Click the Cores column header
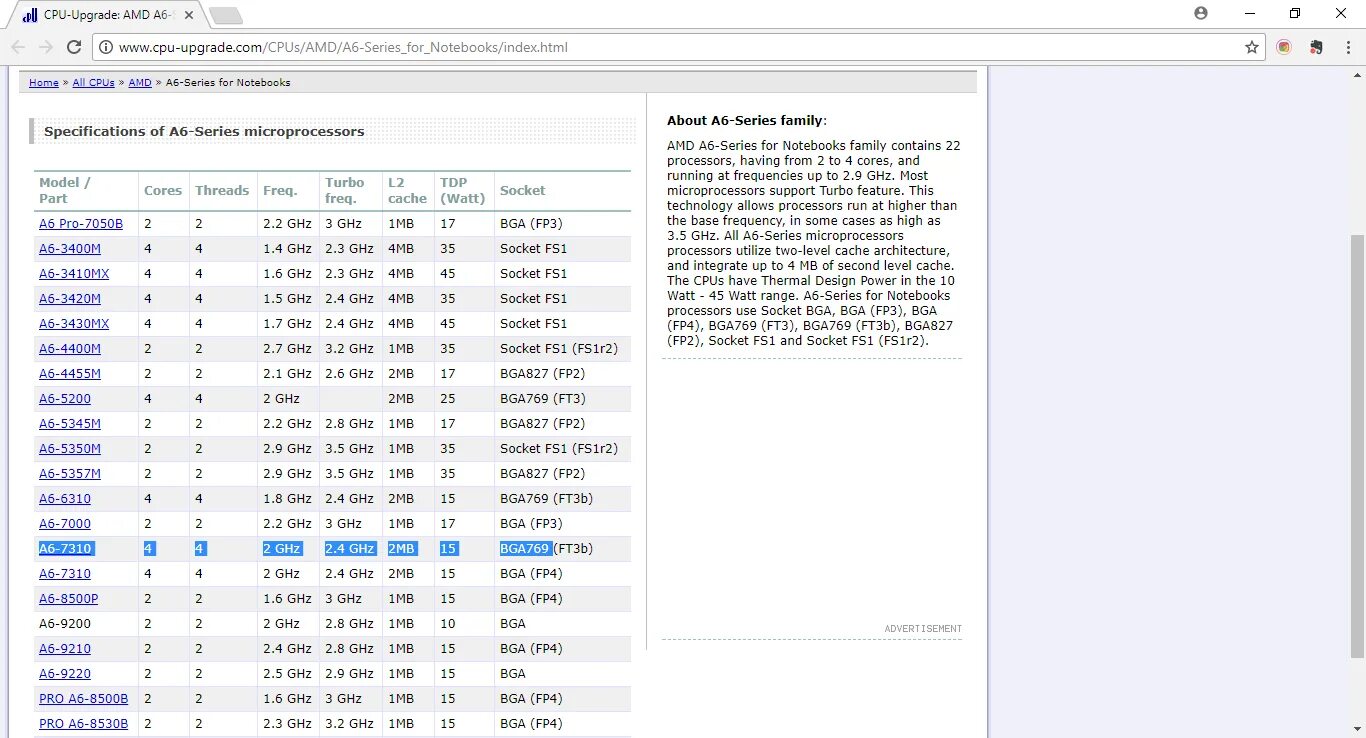Viewport: 1366px width, 738px height. (x=163, y=190)
